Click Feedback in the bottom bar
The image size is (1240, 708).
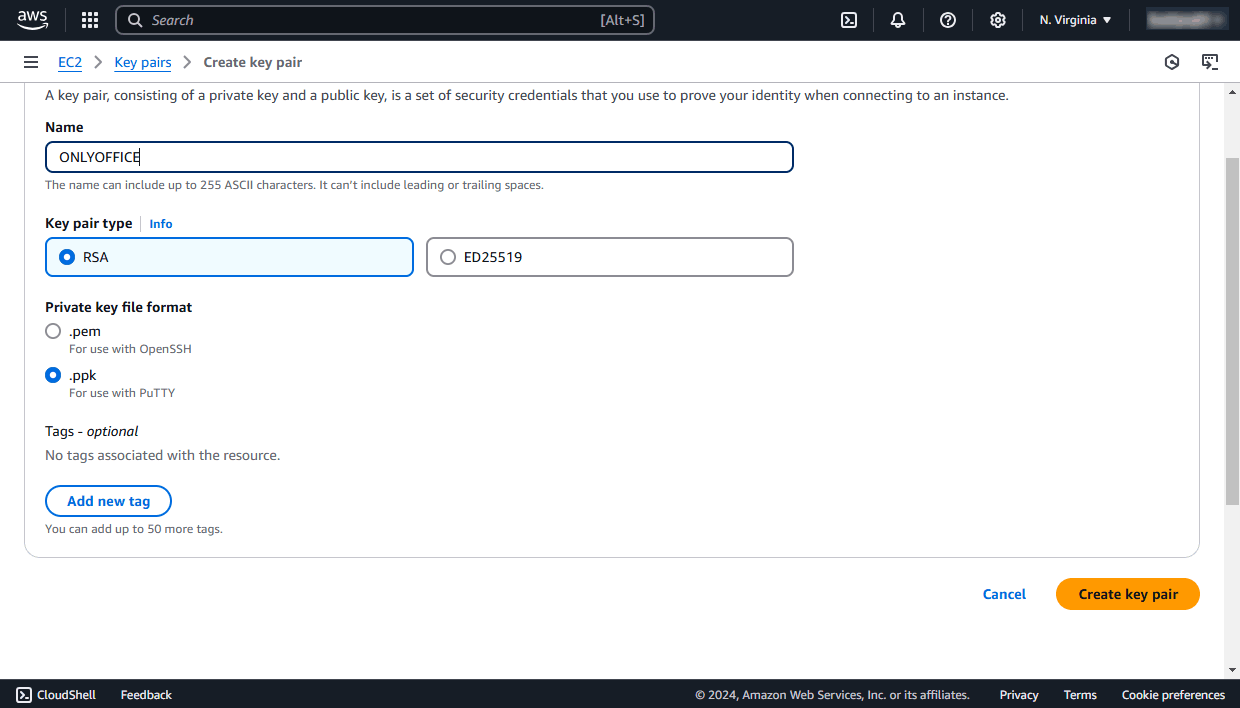145,694
